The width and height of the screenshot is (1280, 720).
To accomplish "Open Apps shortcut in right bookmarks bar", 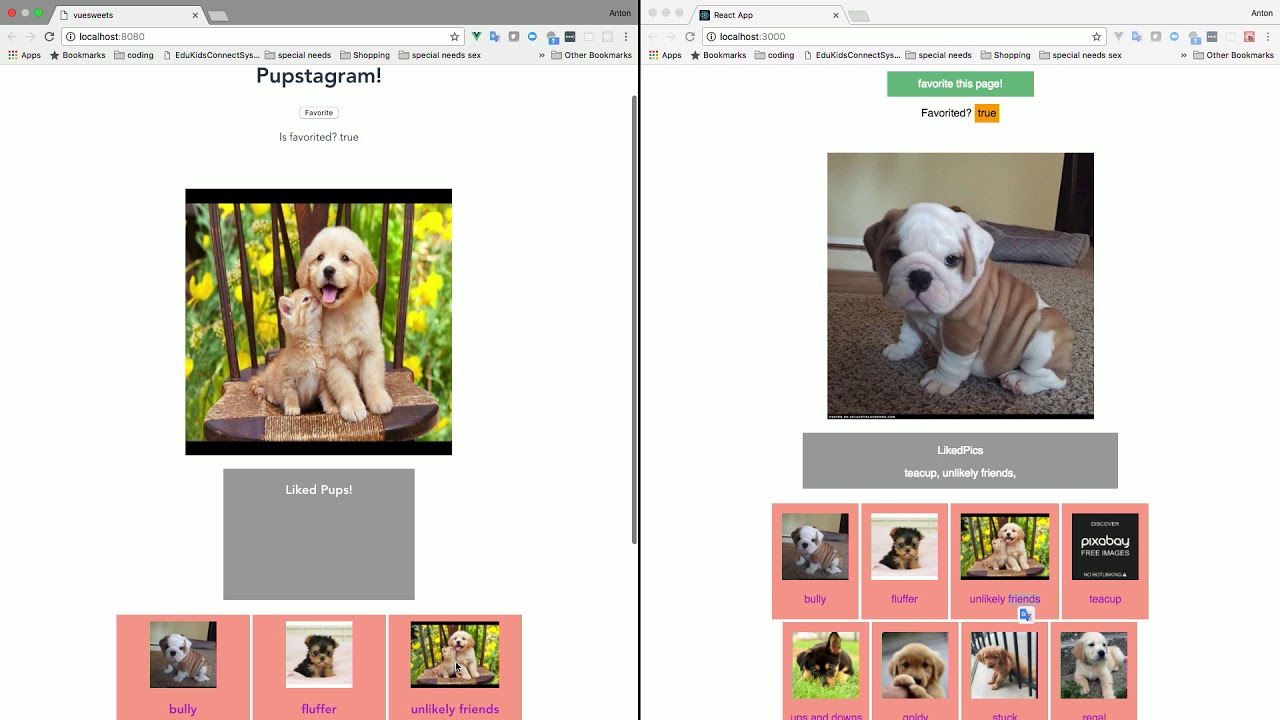I will (x=665, y=55).
